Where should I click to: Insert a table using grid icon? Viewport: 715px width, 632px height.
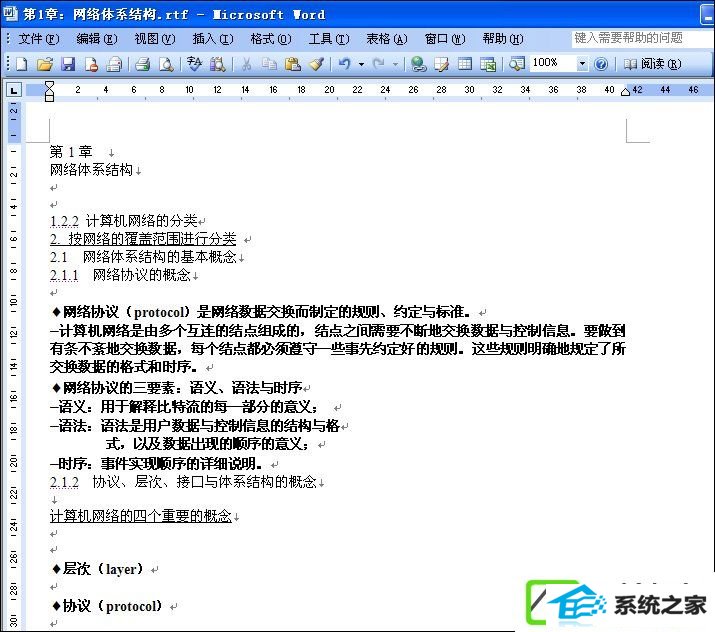click(465, 64)
